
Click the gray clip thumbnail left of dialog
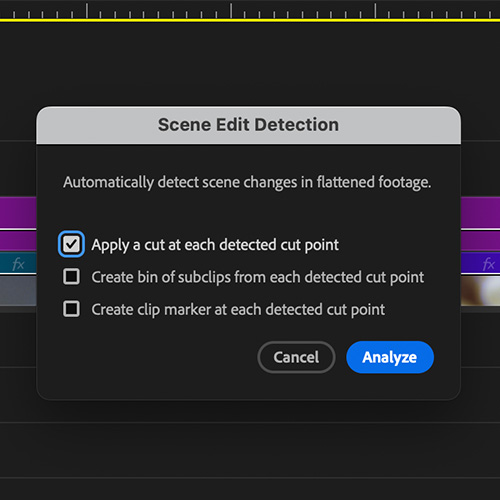18,291
